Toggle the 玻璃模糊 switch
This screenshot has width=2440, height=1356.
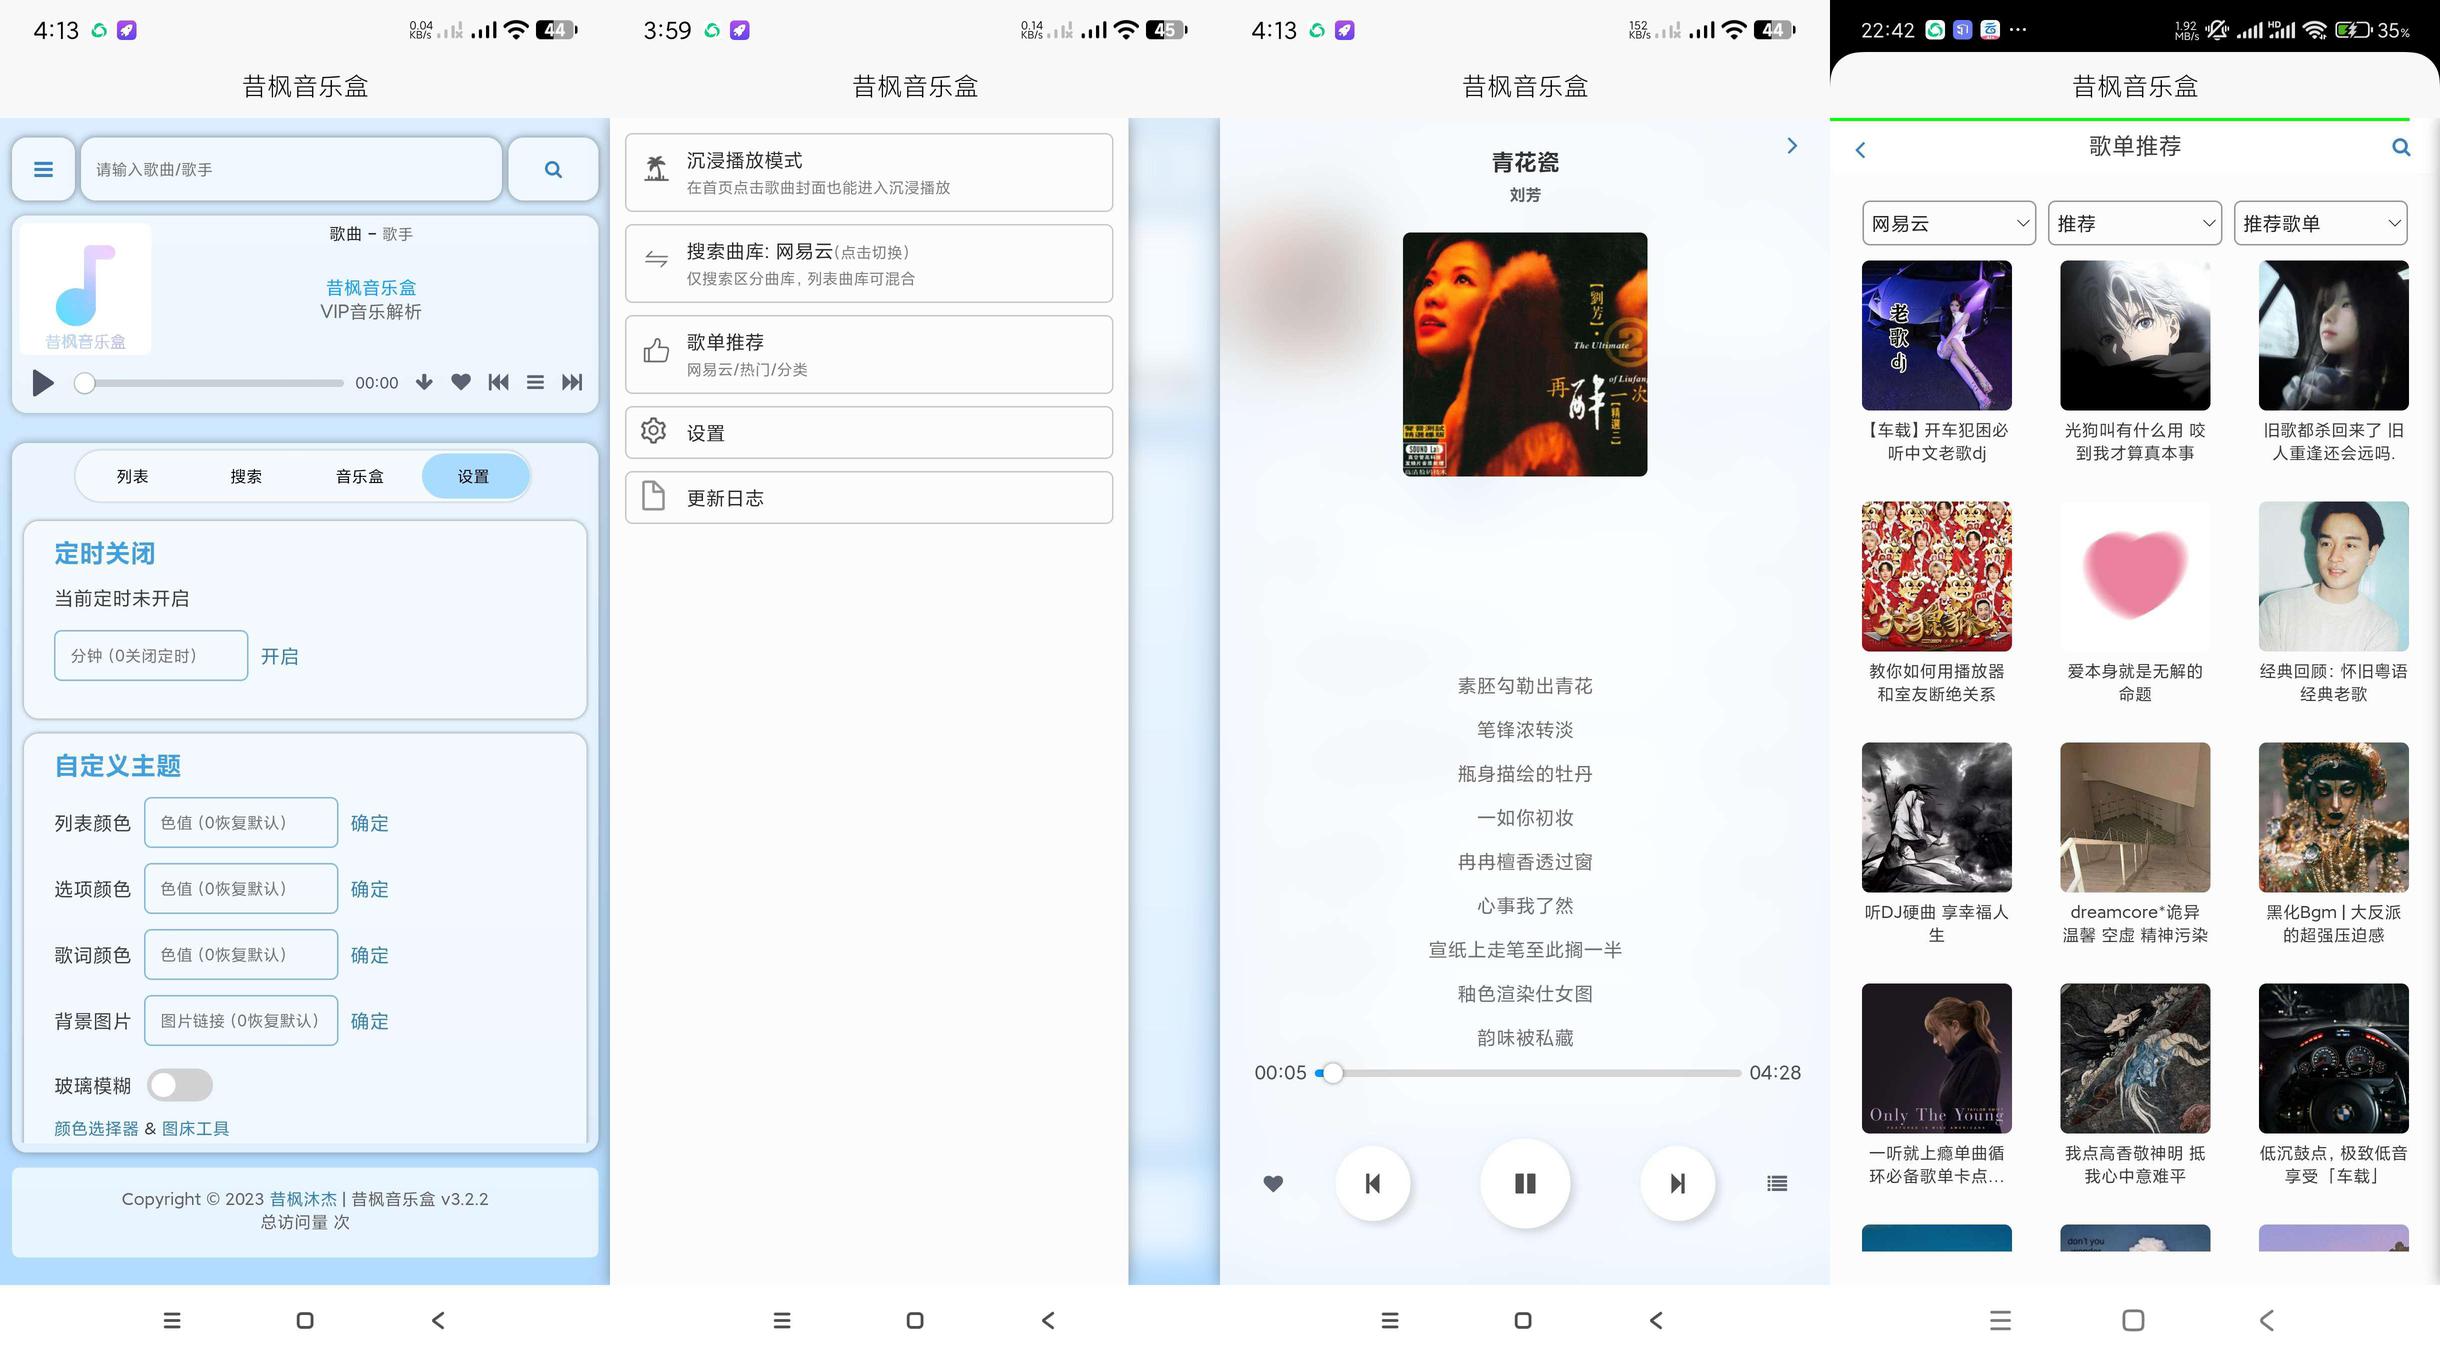pos(180,1085)
